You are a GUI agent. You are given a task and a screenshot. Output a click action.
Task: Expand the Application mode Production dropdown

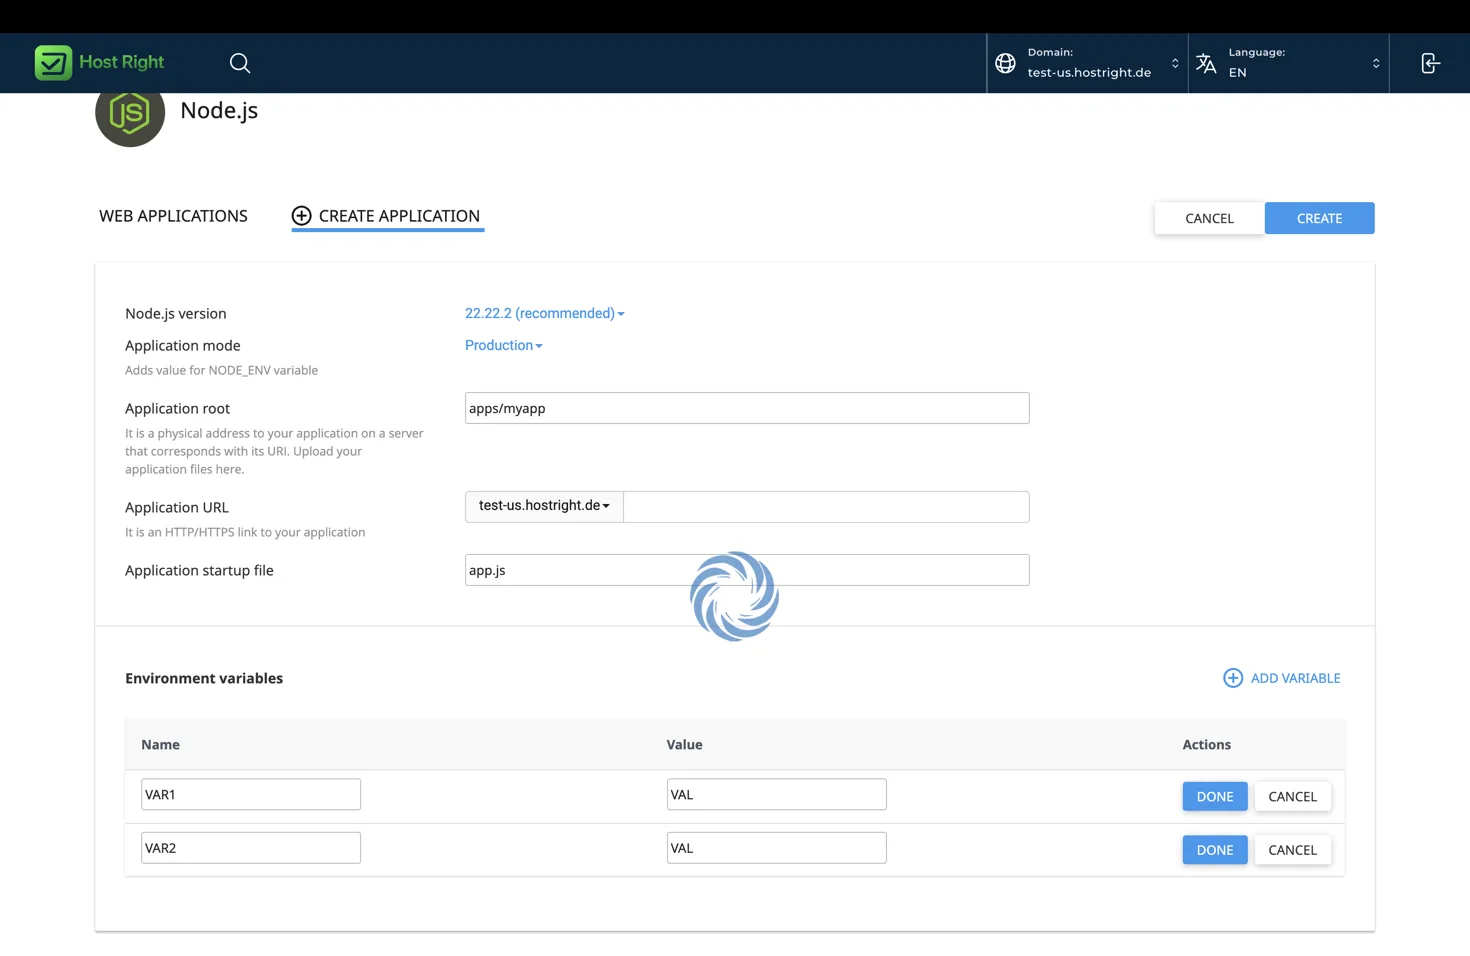point(503,345)
